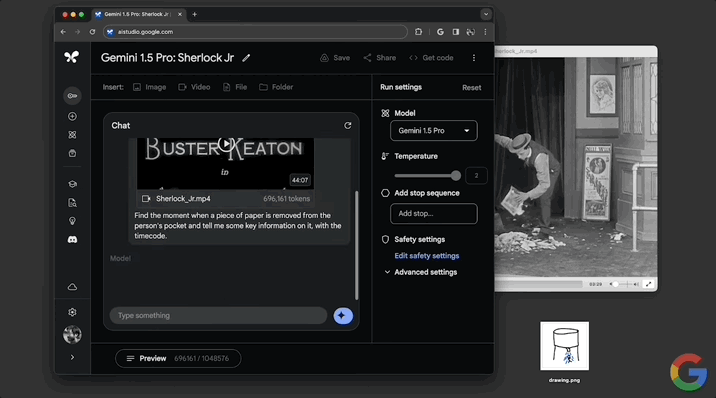Click Edit safety settings link

tap(427, 256)
